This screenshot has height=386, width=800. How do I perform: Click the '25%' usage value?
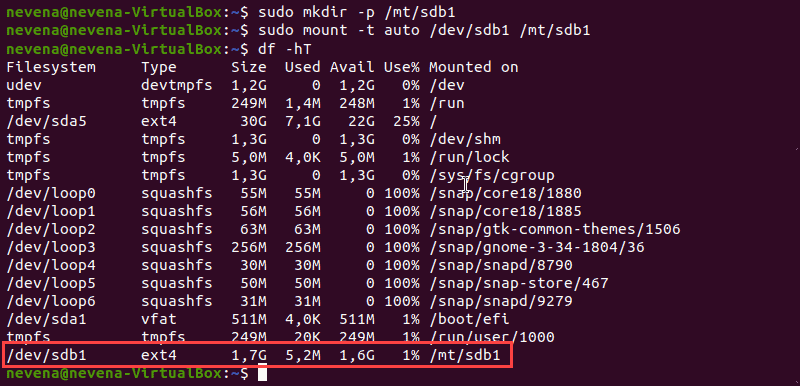(x=406, y=121)
